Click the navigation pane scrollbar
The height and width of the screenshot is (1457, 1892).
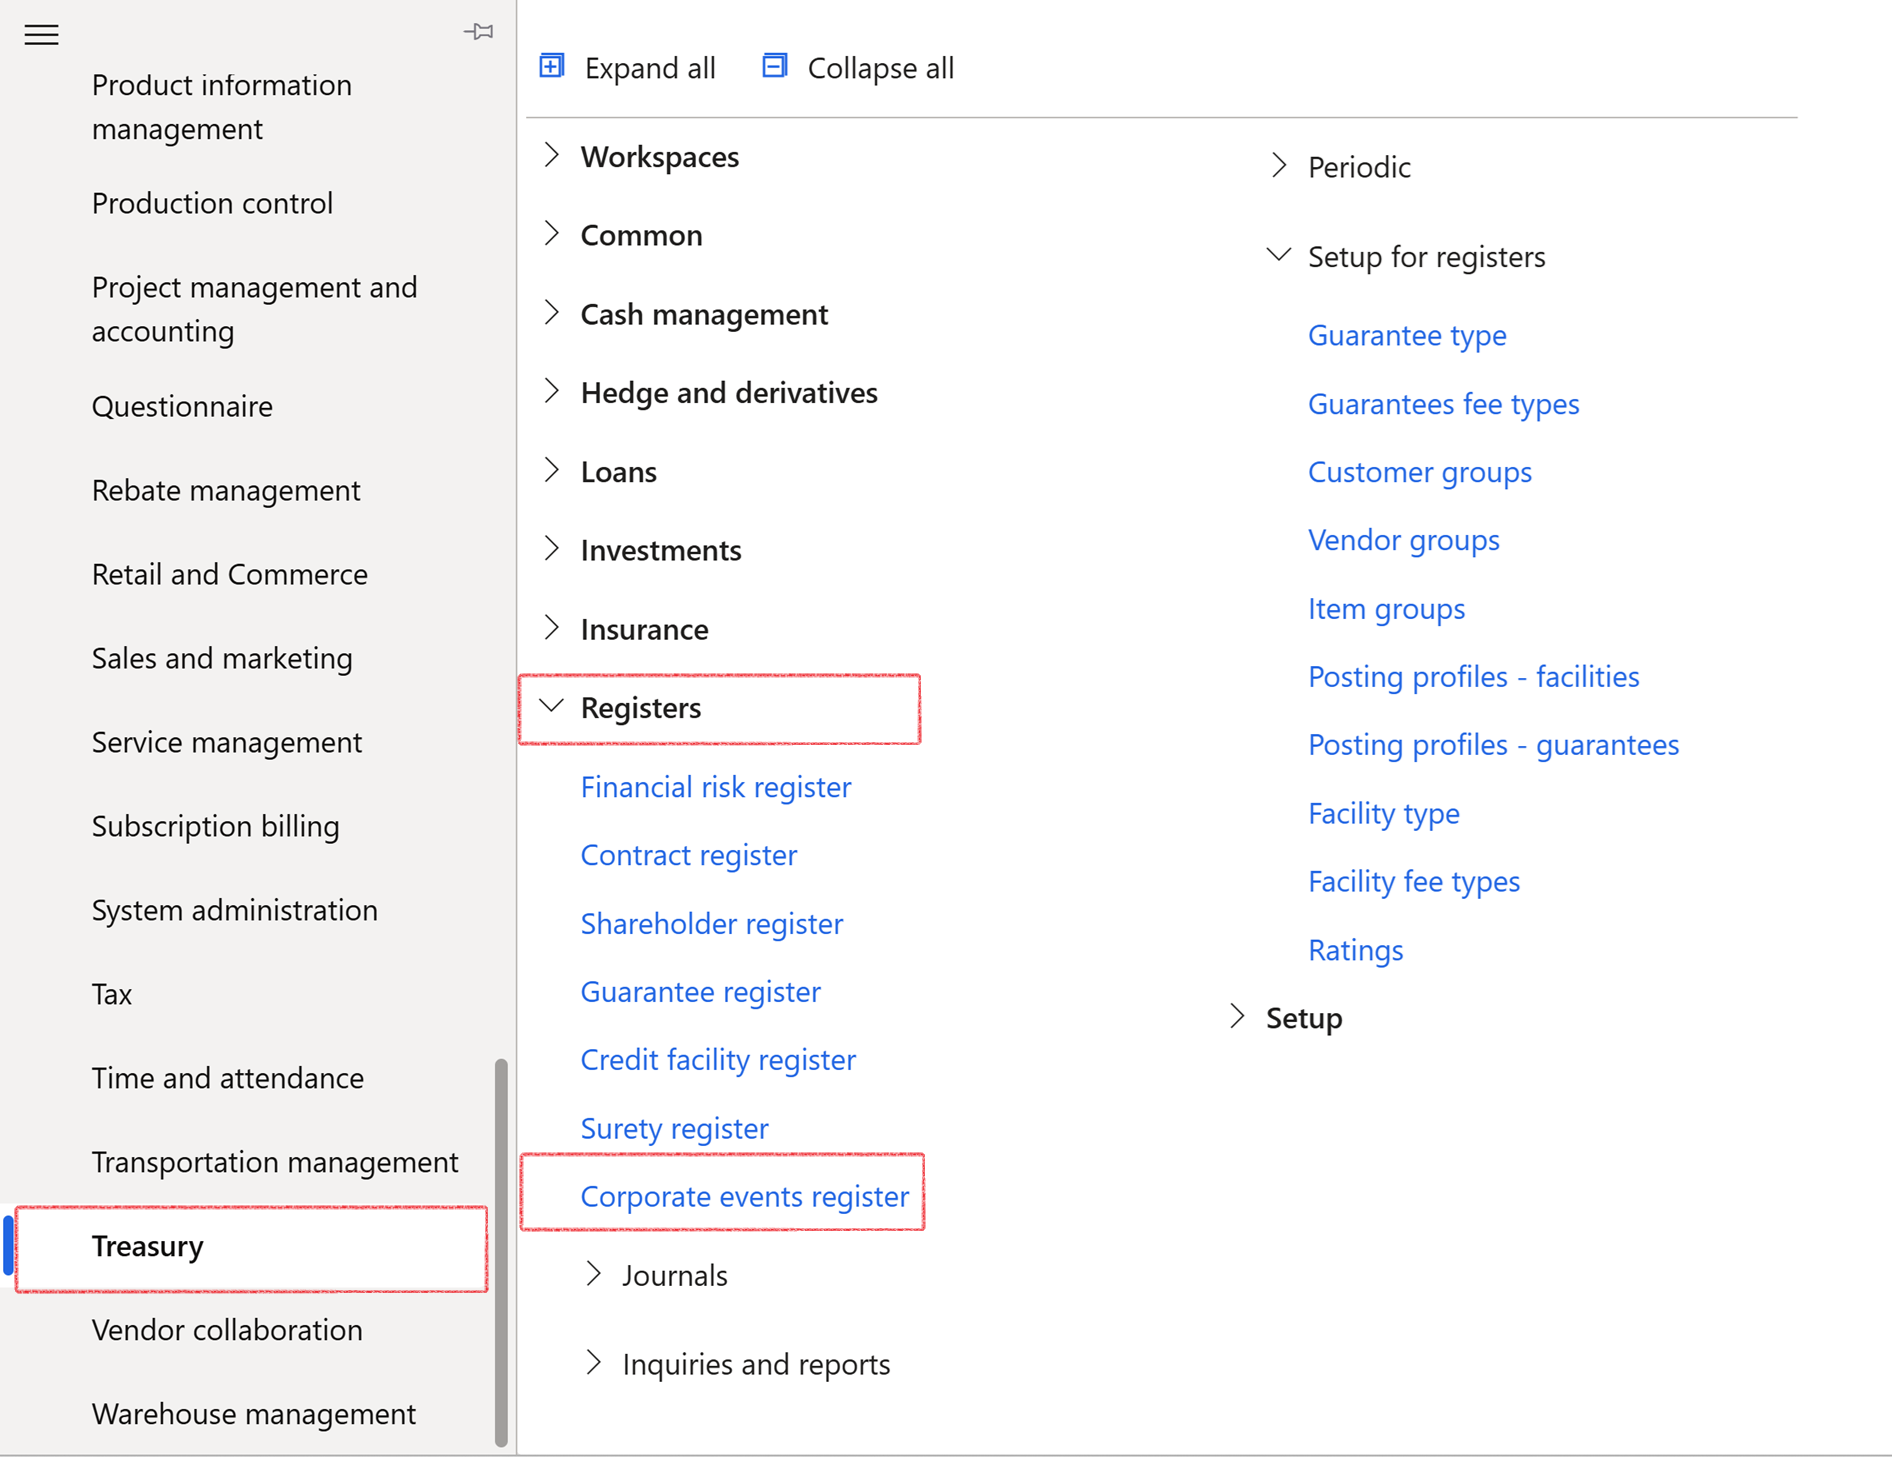(501, 1250)
